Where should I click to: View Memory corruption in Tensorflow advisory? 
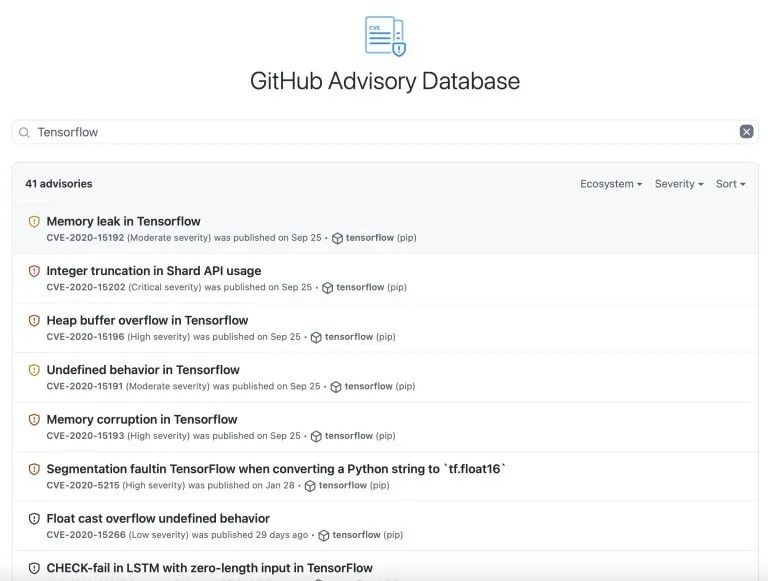pyautogui.click(x=141, y=419)
